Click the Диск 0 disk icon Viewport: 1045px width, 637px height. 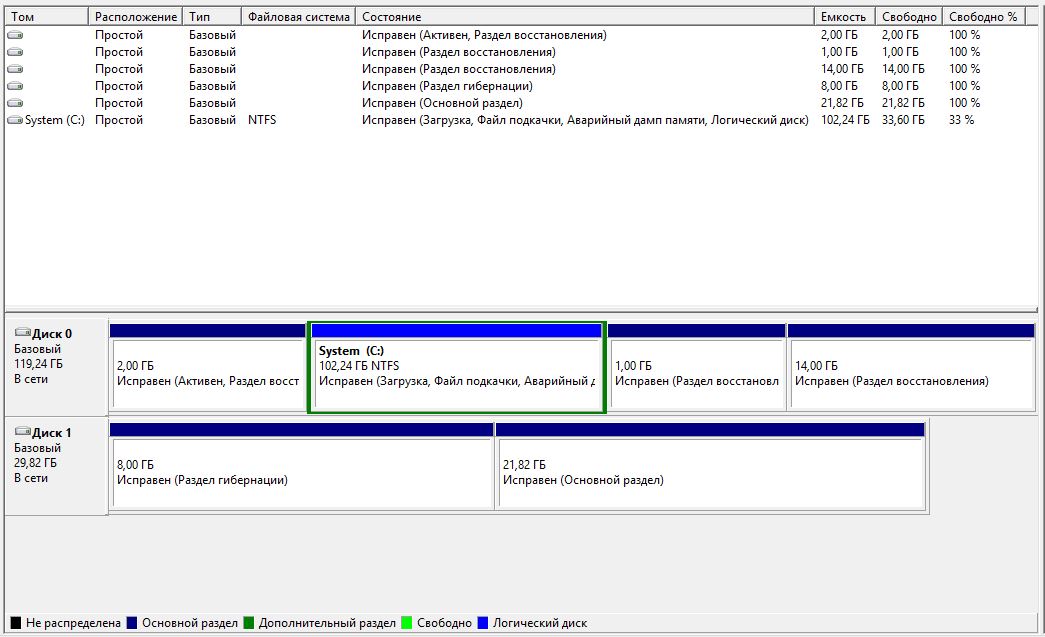pyautogui.click(x=22, y=334)
